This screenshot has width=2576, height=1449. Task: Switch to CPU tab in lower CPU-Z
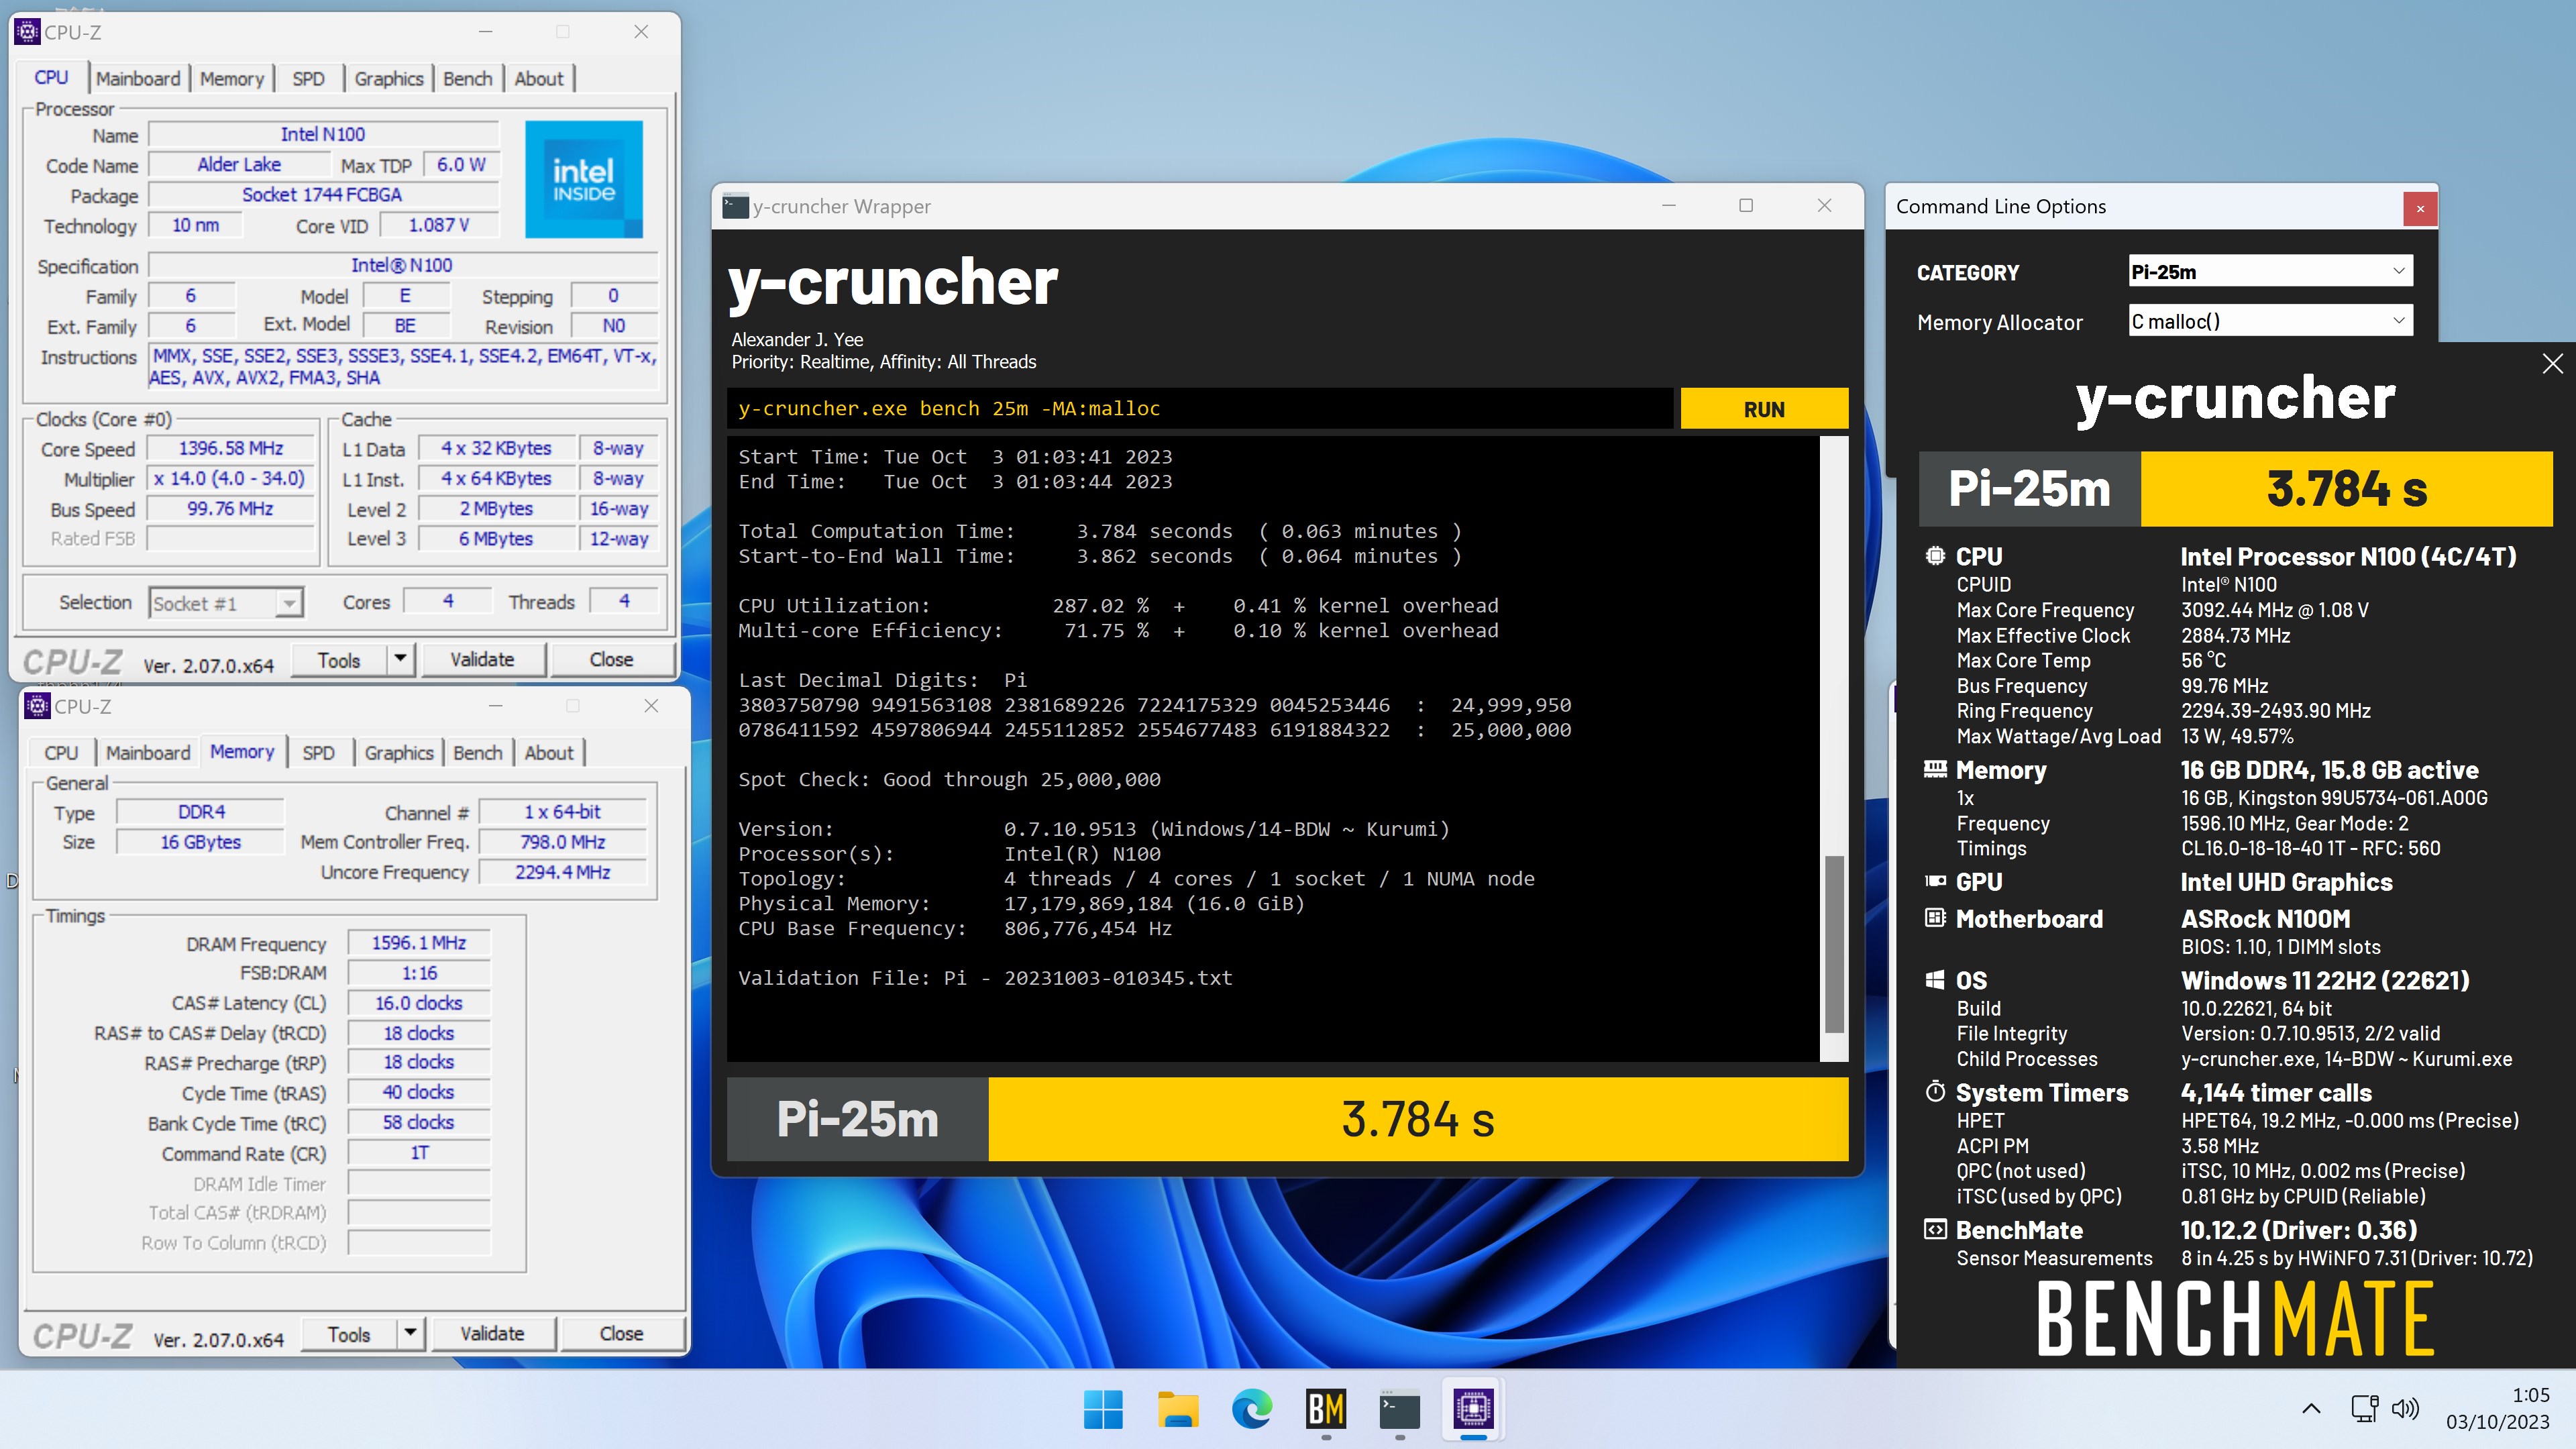tap(61, 753)
